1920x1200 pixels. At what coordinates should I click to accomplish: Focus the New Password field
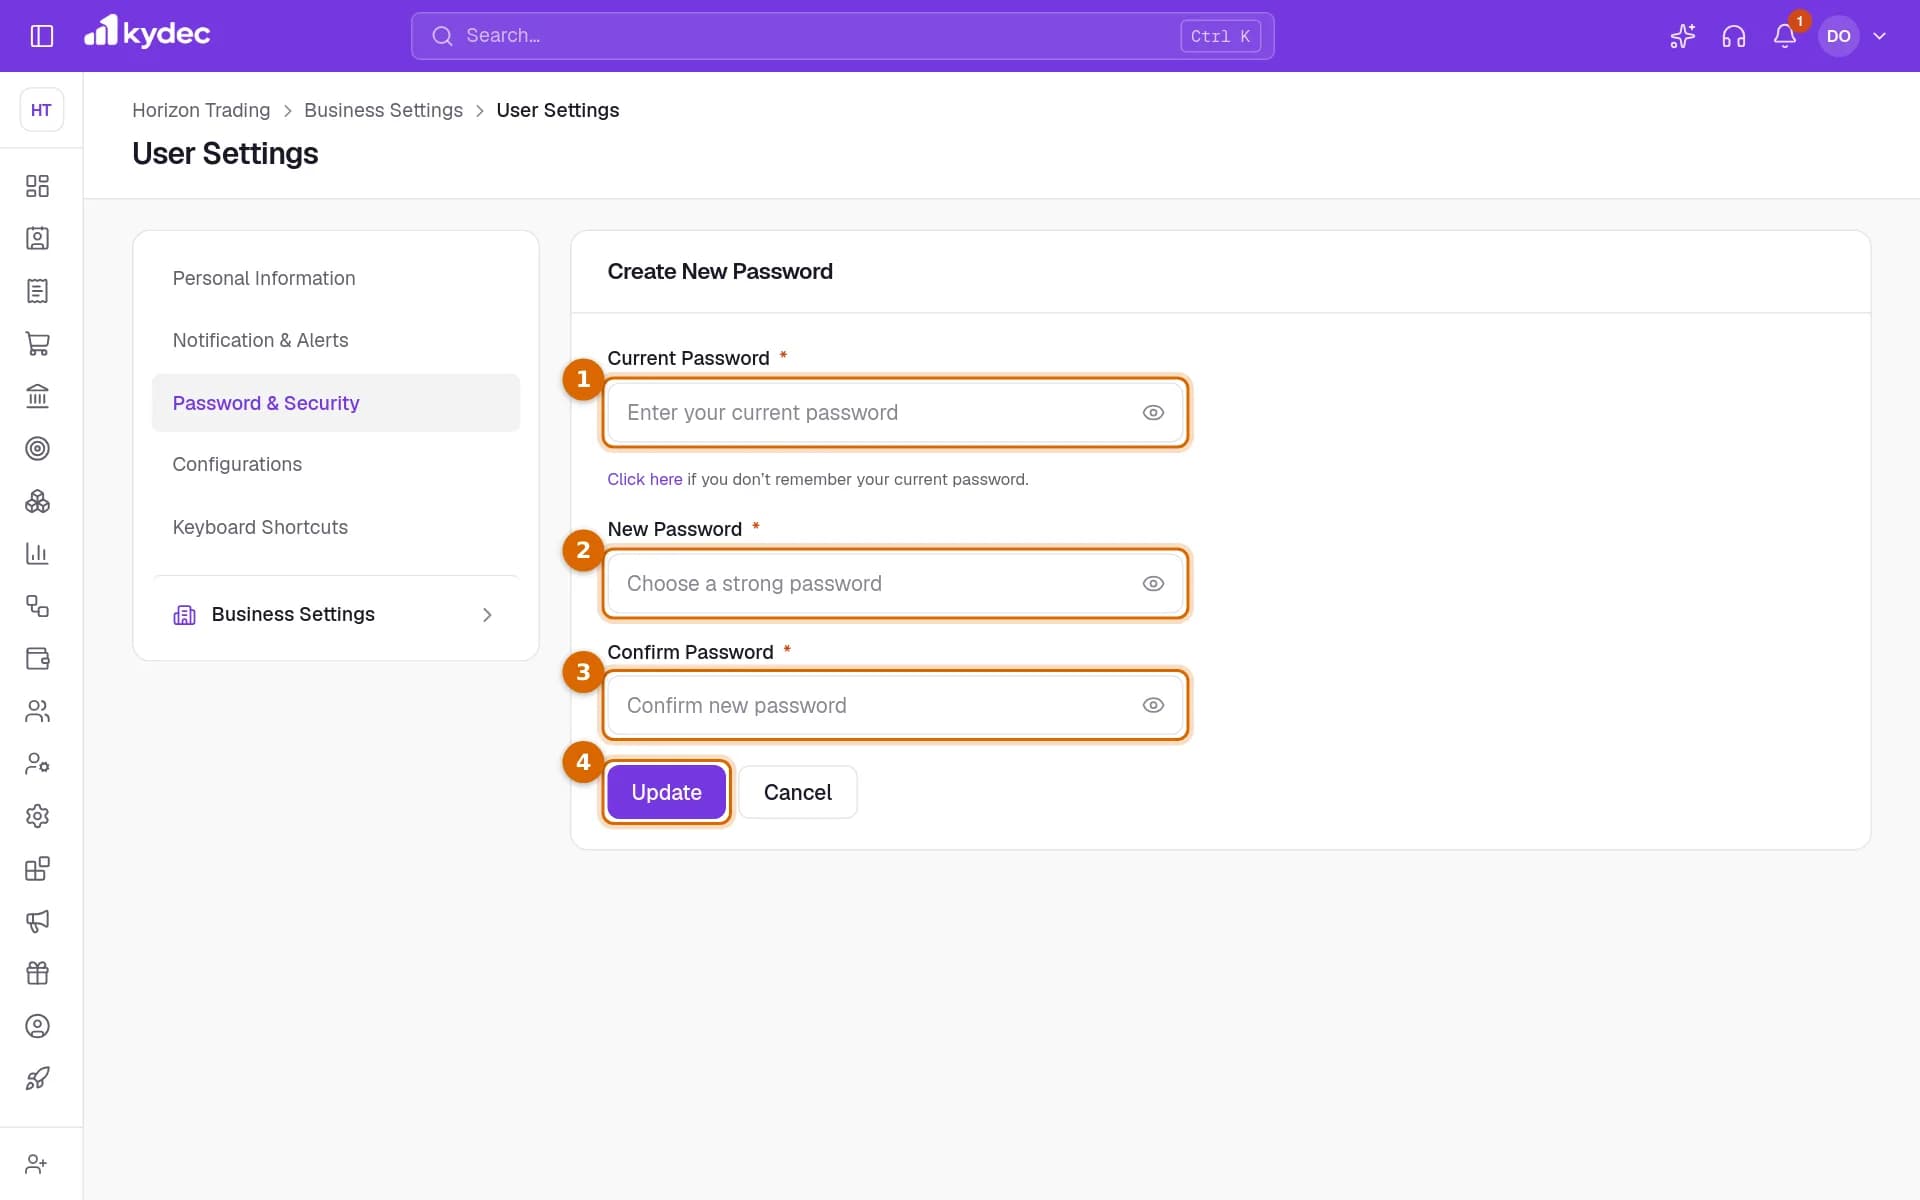[x=896, y=584]
